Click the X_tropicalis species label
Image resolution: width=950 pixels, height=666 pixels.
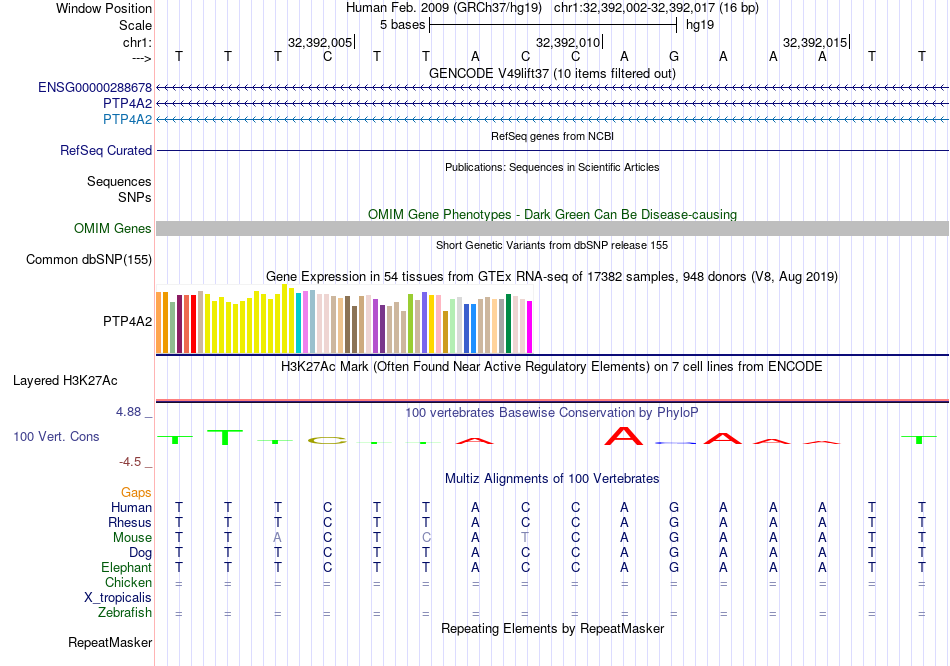pyautogui.click(x=118, y=598)
